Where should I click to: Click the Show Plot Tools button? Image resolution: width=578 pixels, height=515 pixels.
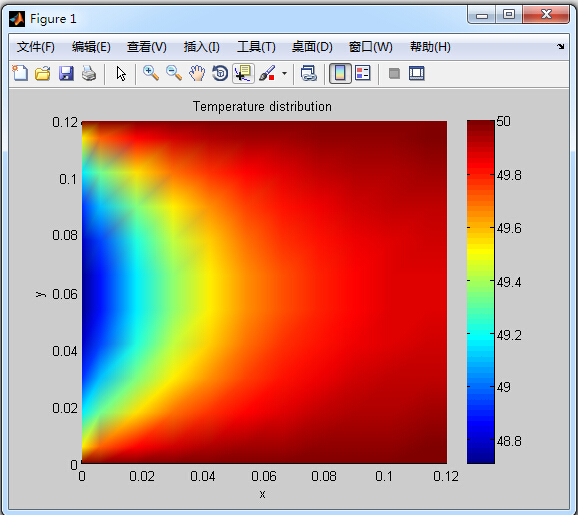click(x=417, y=73)
